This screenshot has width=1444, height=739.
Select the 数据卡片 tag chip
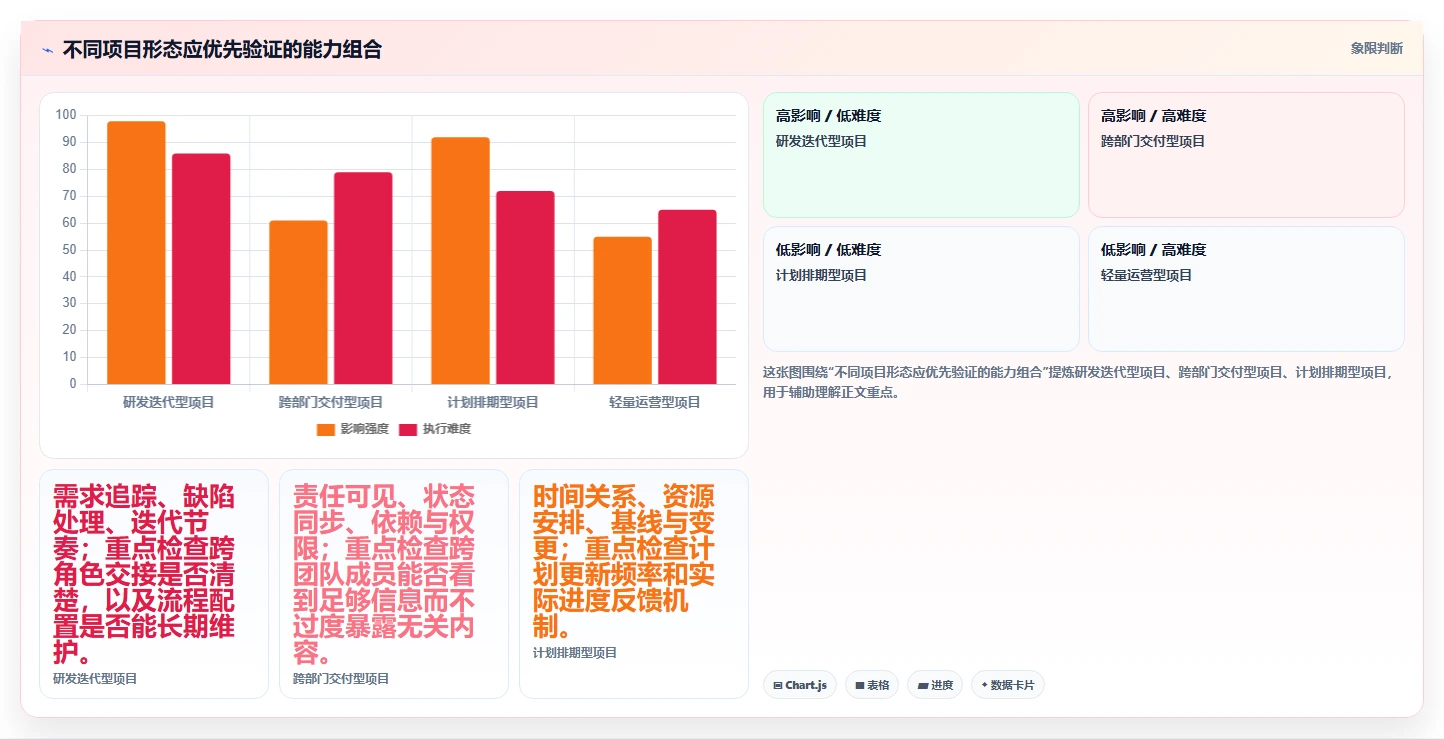pos(1008,685)
